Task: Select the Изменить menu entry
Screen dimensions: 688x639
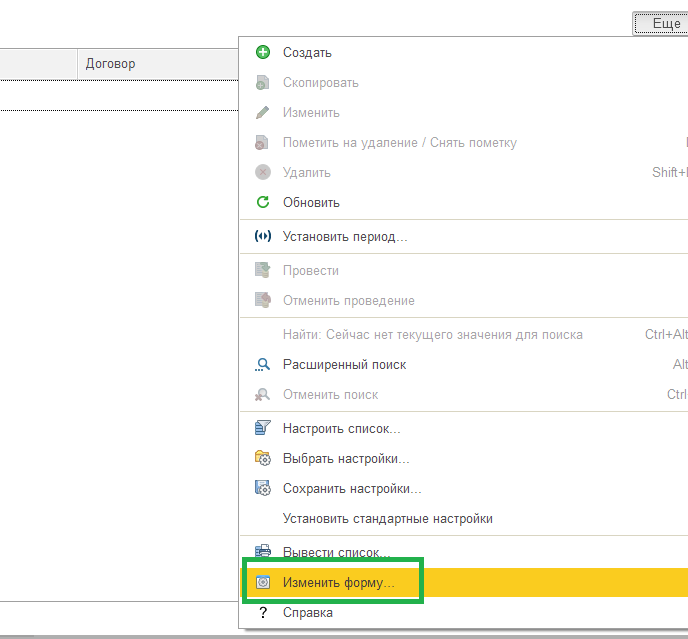Action: pyautogui.click(x=464, y=112)
